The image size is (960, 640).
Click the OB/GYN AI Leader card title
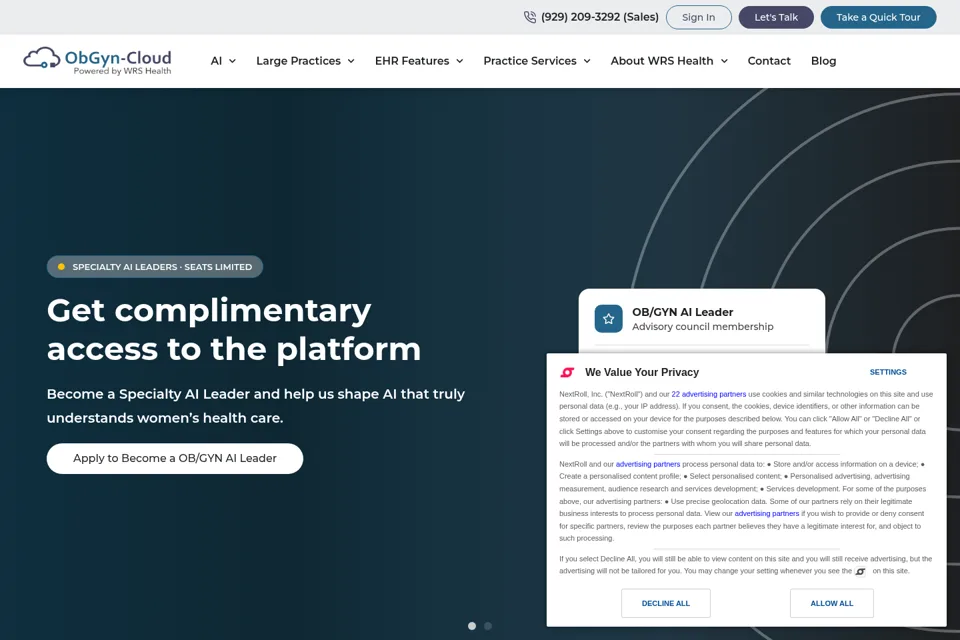coord(682,312)
